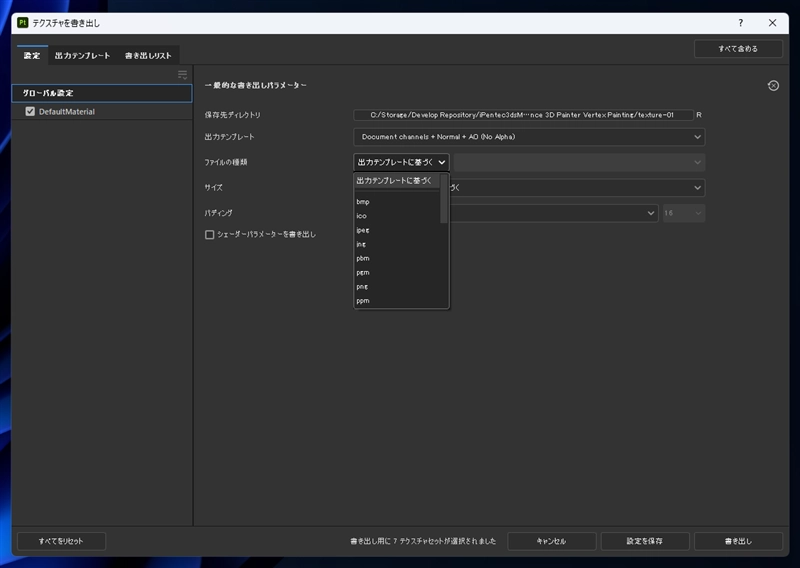Switch to the 書き出しリスト tab
The image size is (800, 568).
pos(148,55)
